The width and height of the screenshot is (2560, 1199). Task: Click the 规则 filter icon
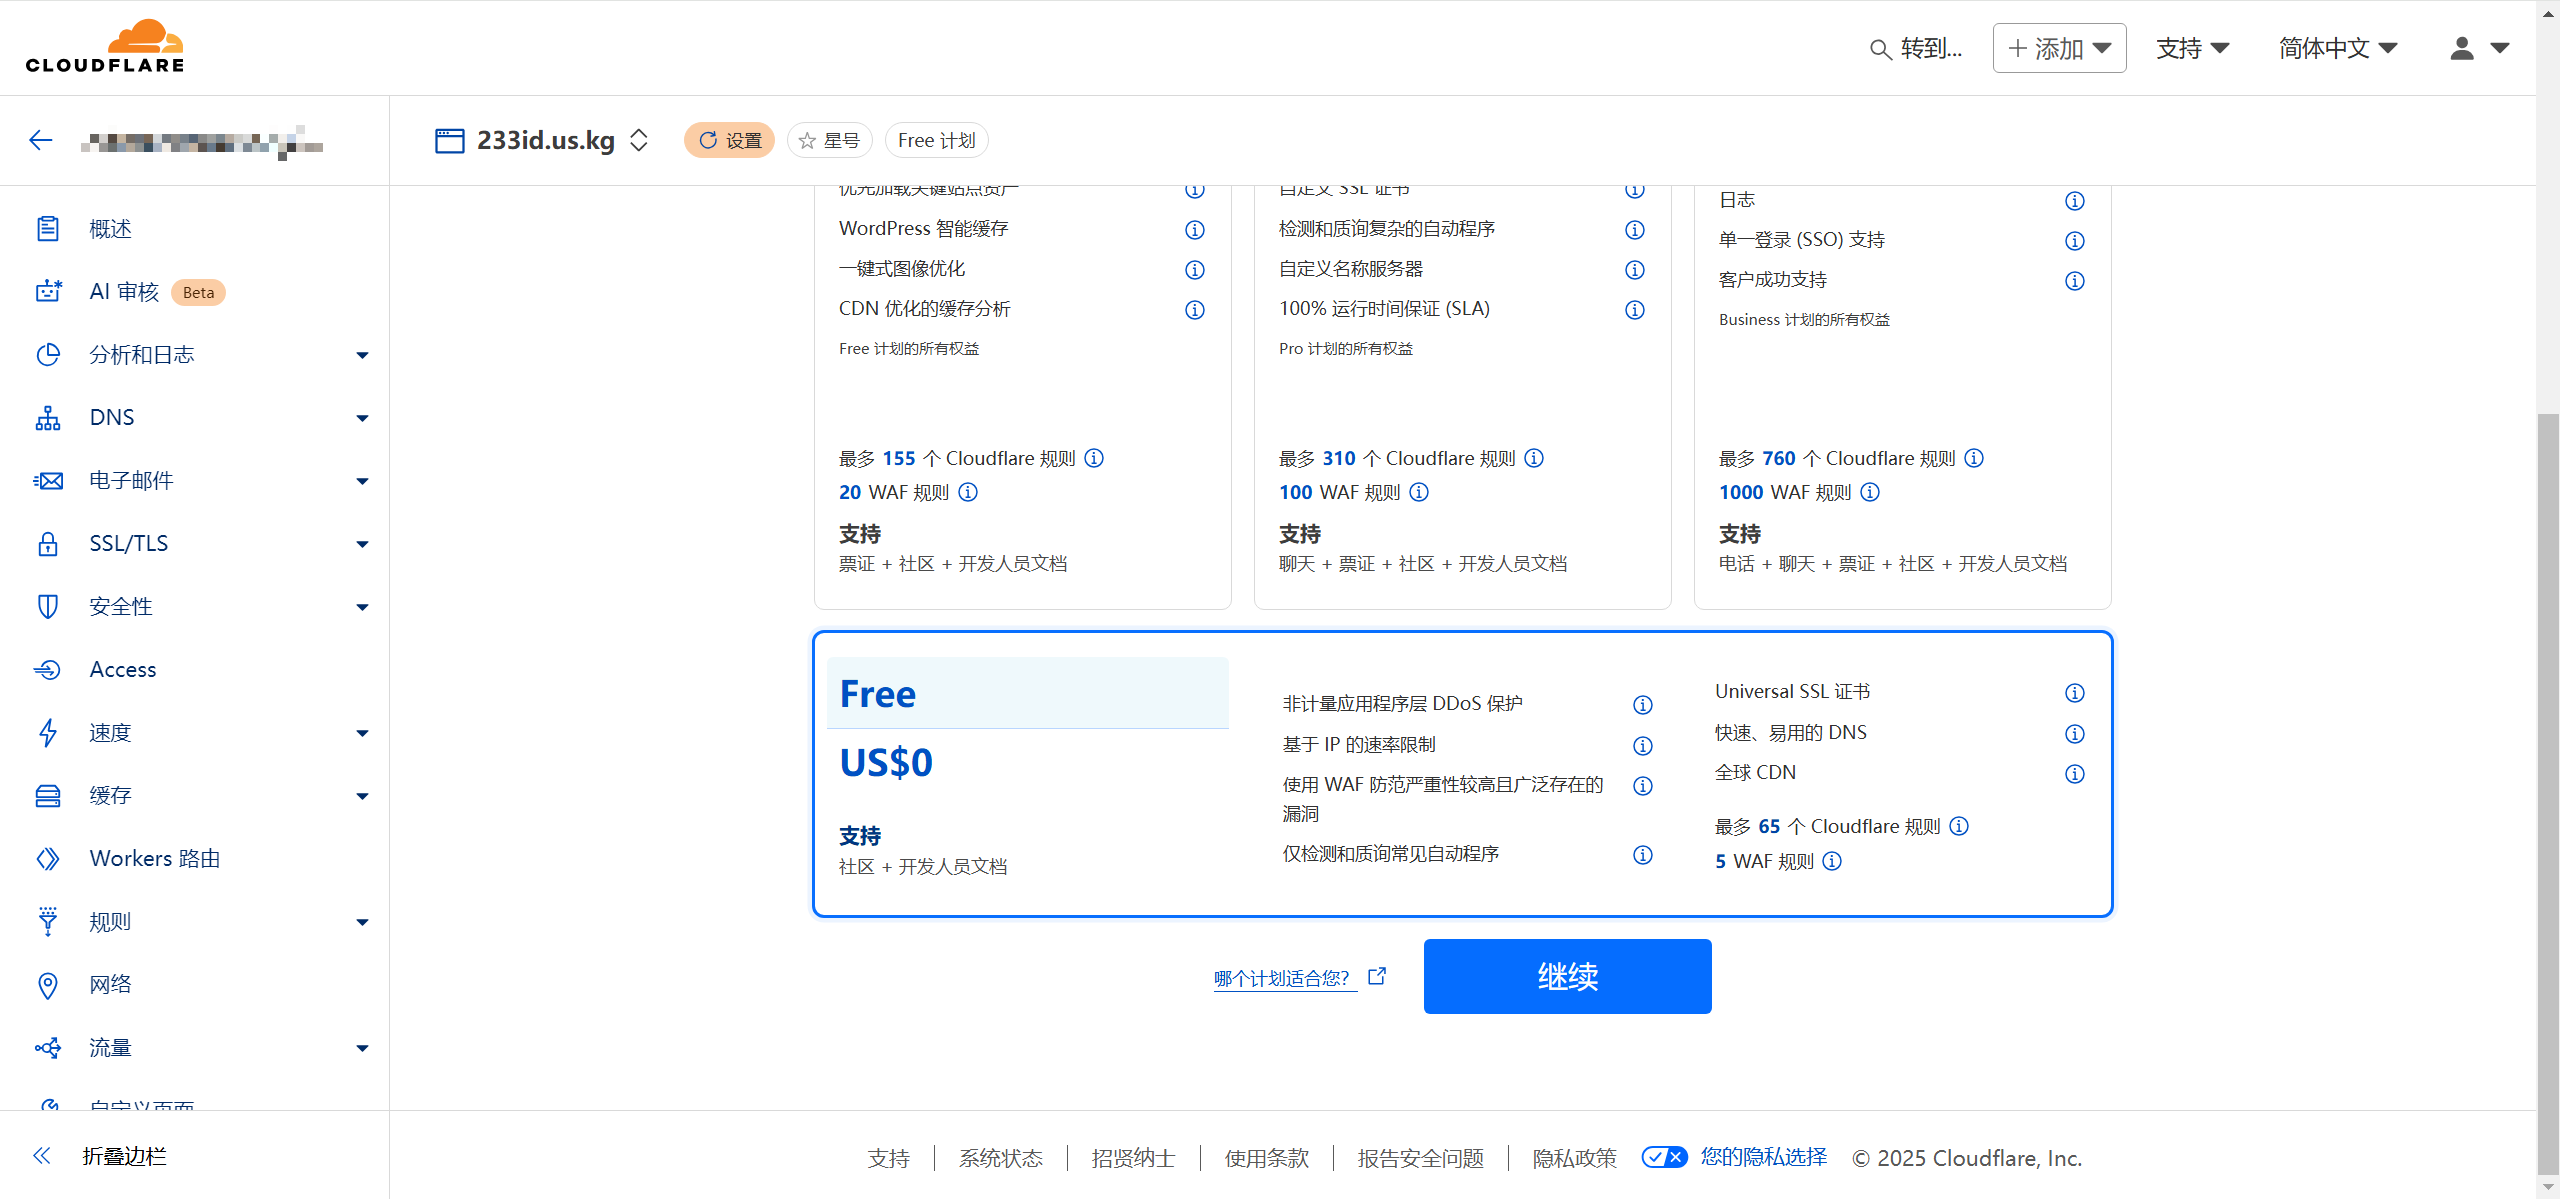click(48, 922)
